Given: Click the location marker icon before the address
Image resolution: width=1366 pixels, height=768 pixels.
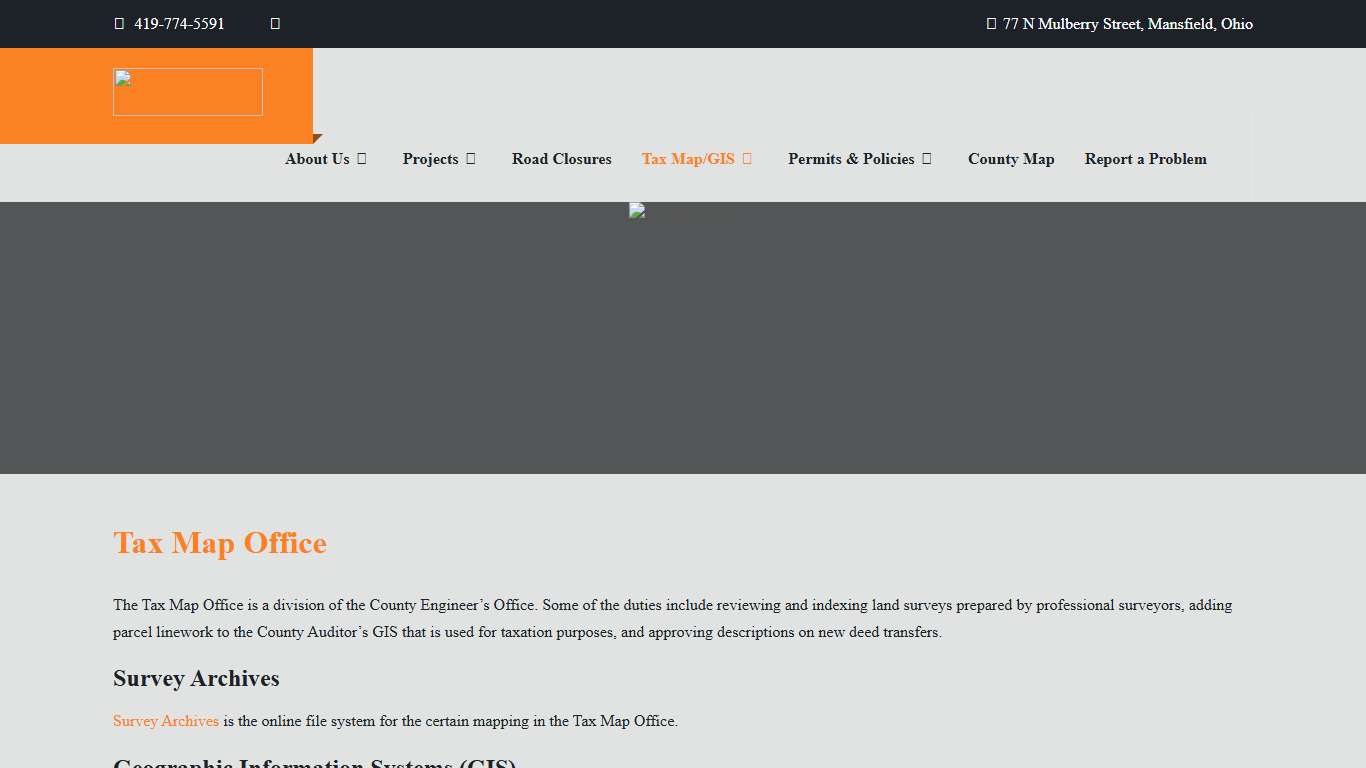Looking at the screenshot, I should click(x=991, y=24).
